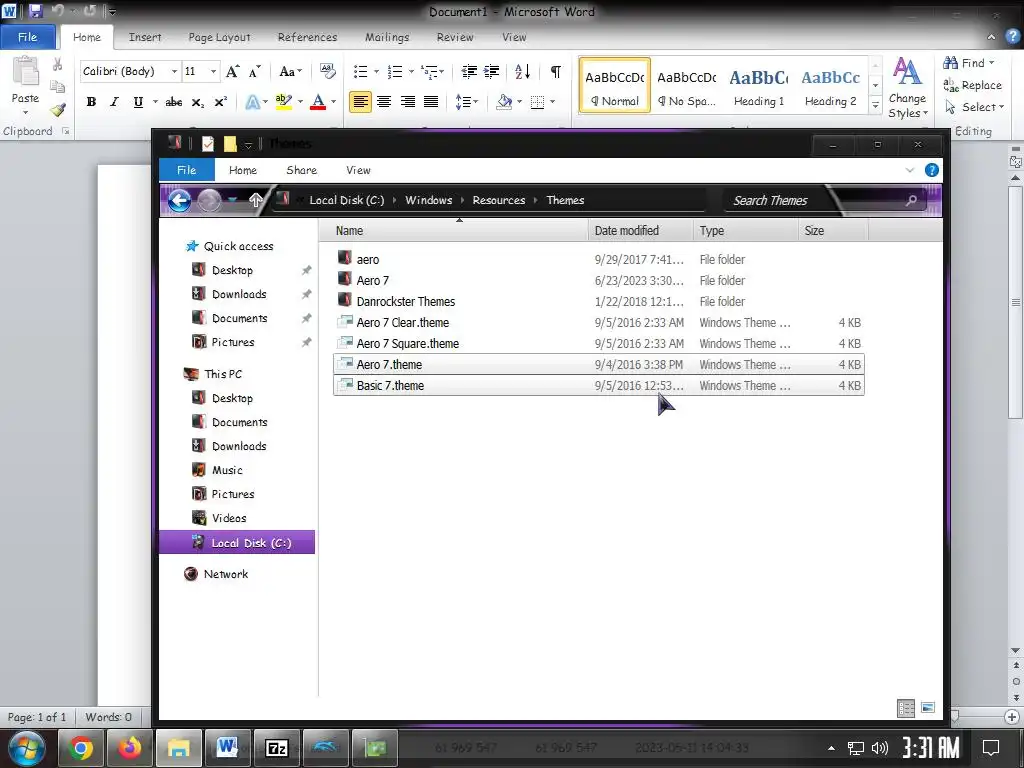The image size is (1024, 768).
Task: Click Windows breadcrumb in address bar
Action: (x=428, y=200)
